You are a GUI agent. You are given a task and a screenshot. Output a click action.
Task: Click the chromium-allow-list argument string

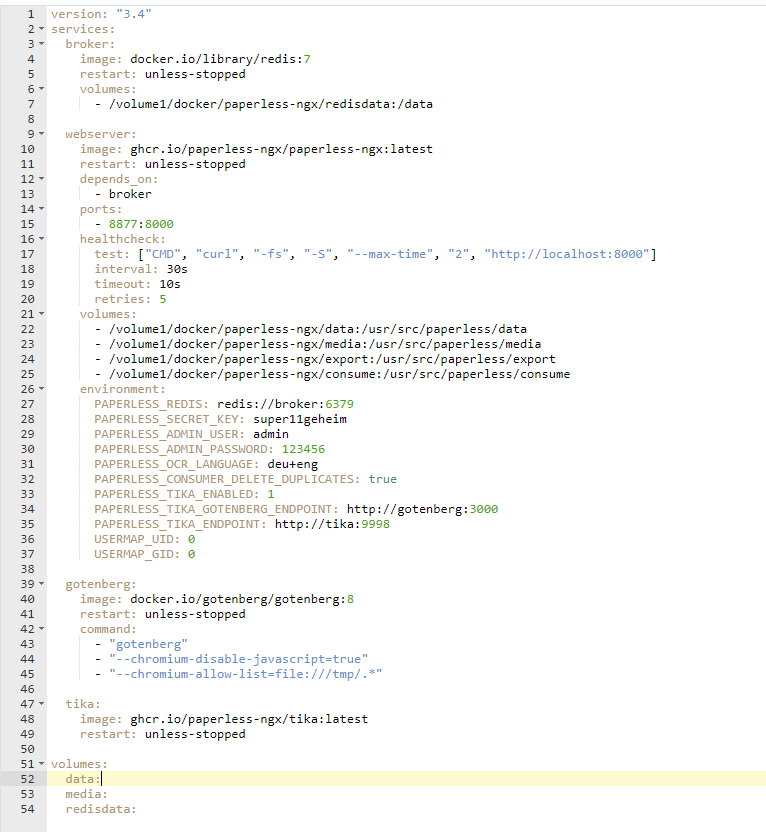246,674
